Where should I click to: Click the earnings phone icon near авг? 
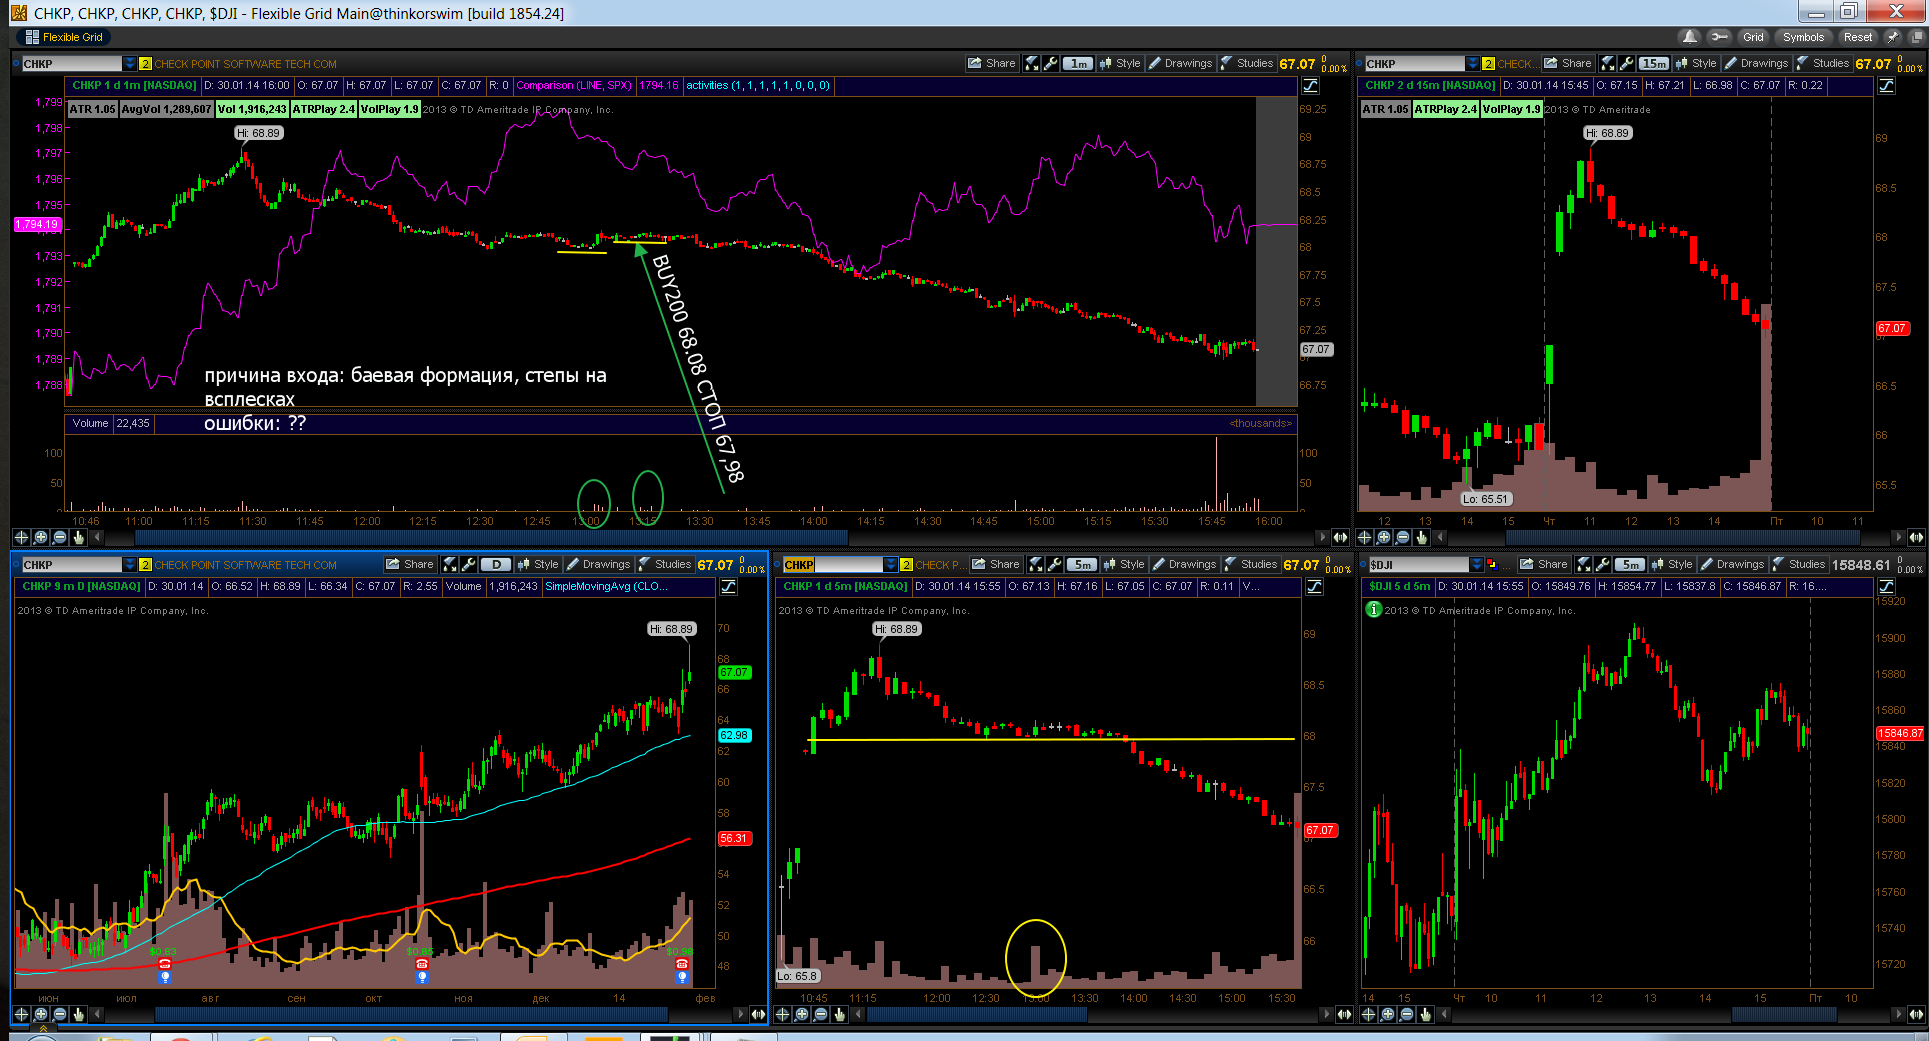(x=165, y=964)
